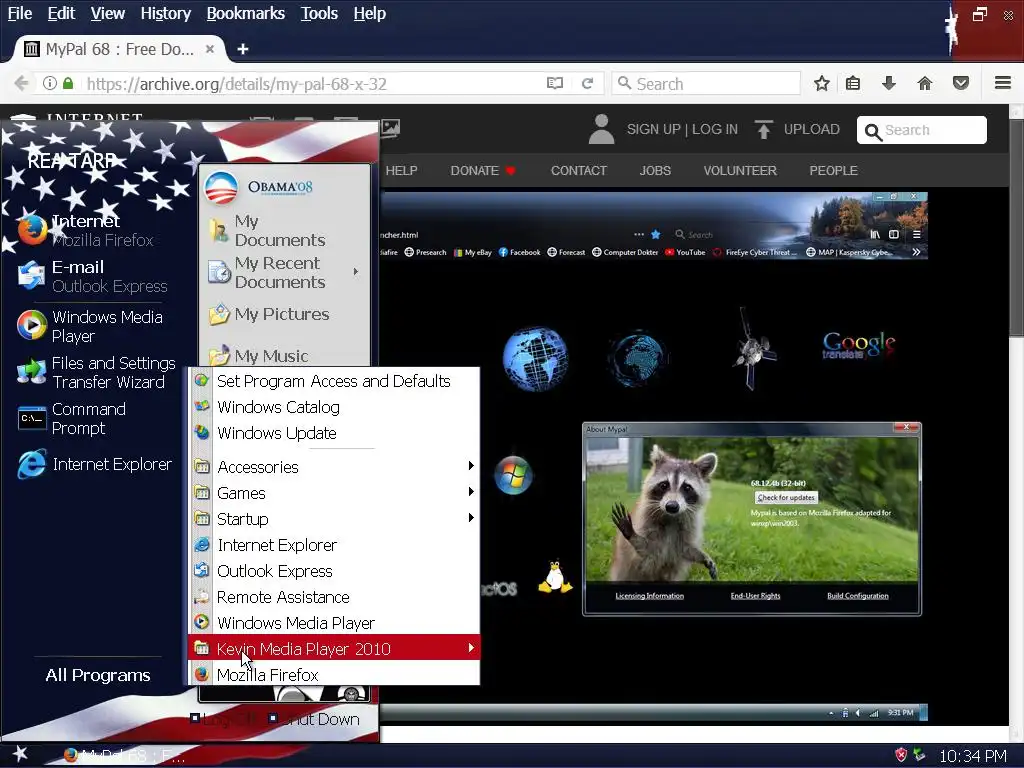
Task: Open the PEOPLE link
Action: (x=833, y=170)
